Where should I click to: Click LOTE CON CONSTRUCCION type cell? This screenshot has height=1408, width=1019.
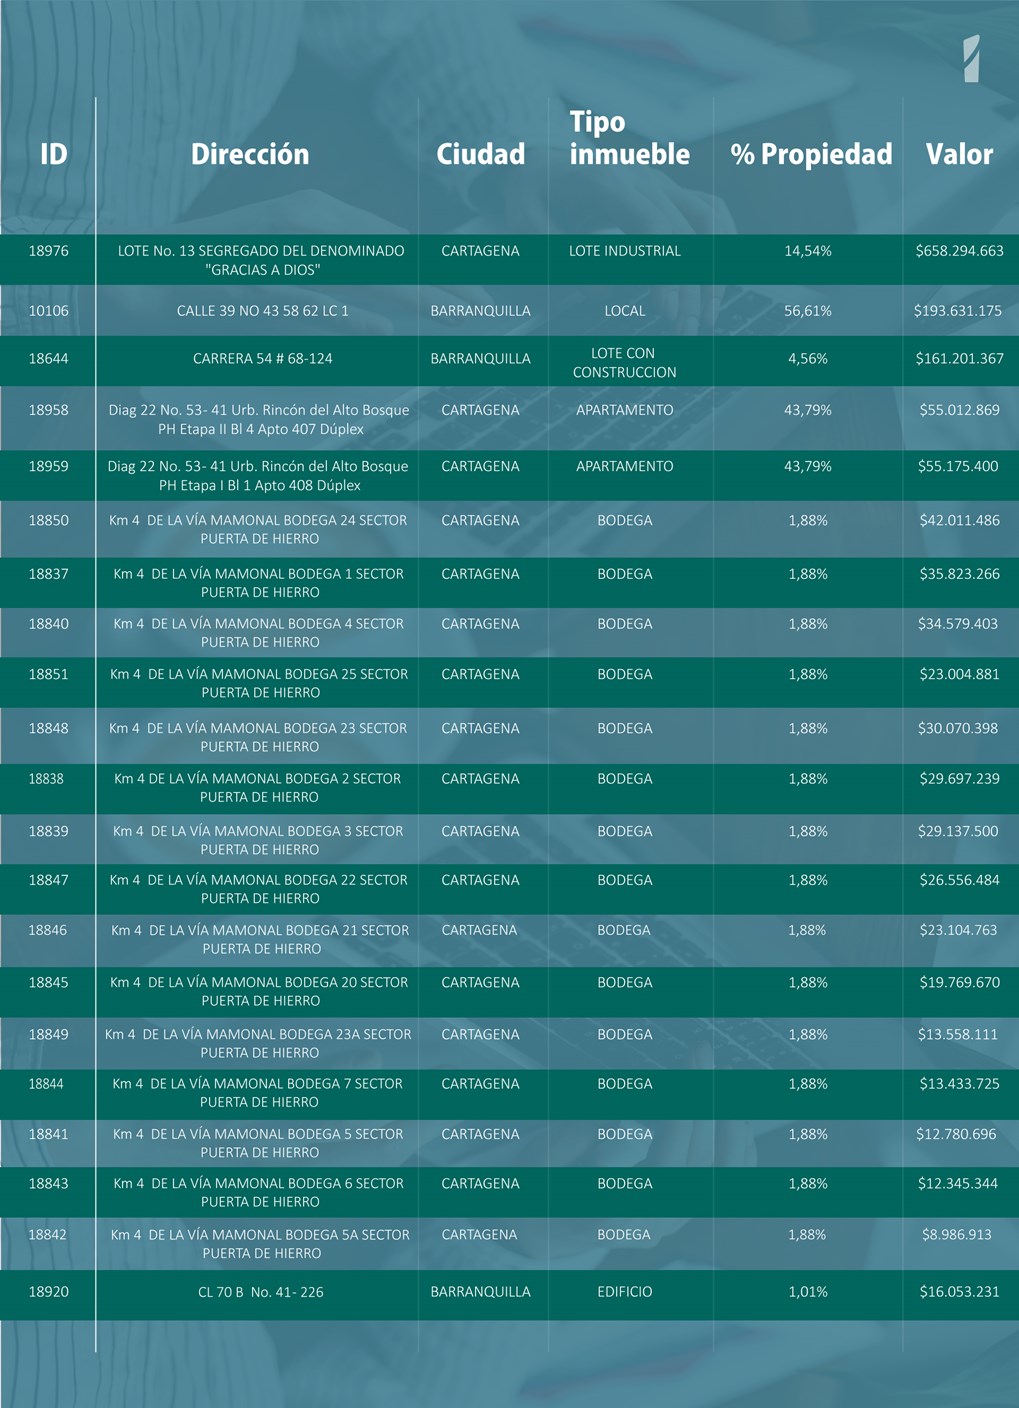click(x=625, y=362)
